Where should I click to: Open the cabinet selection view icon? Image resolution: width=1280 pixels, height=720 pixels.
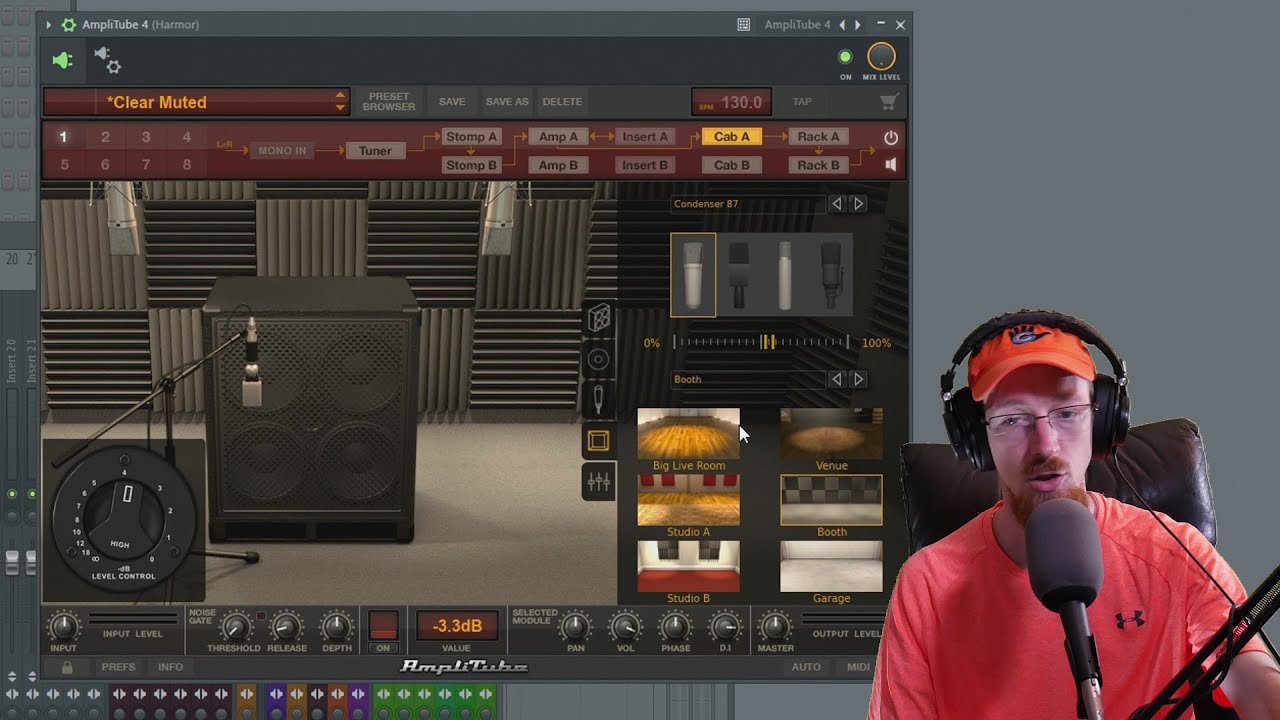pyautogui.click(x=598, y=318)
